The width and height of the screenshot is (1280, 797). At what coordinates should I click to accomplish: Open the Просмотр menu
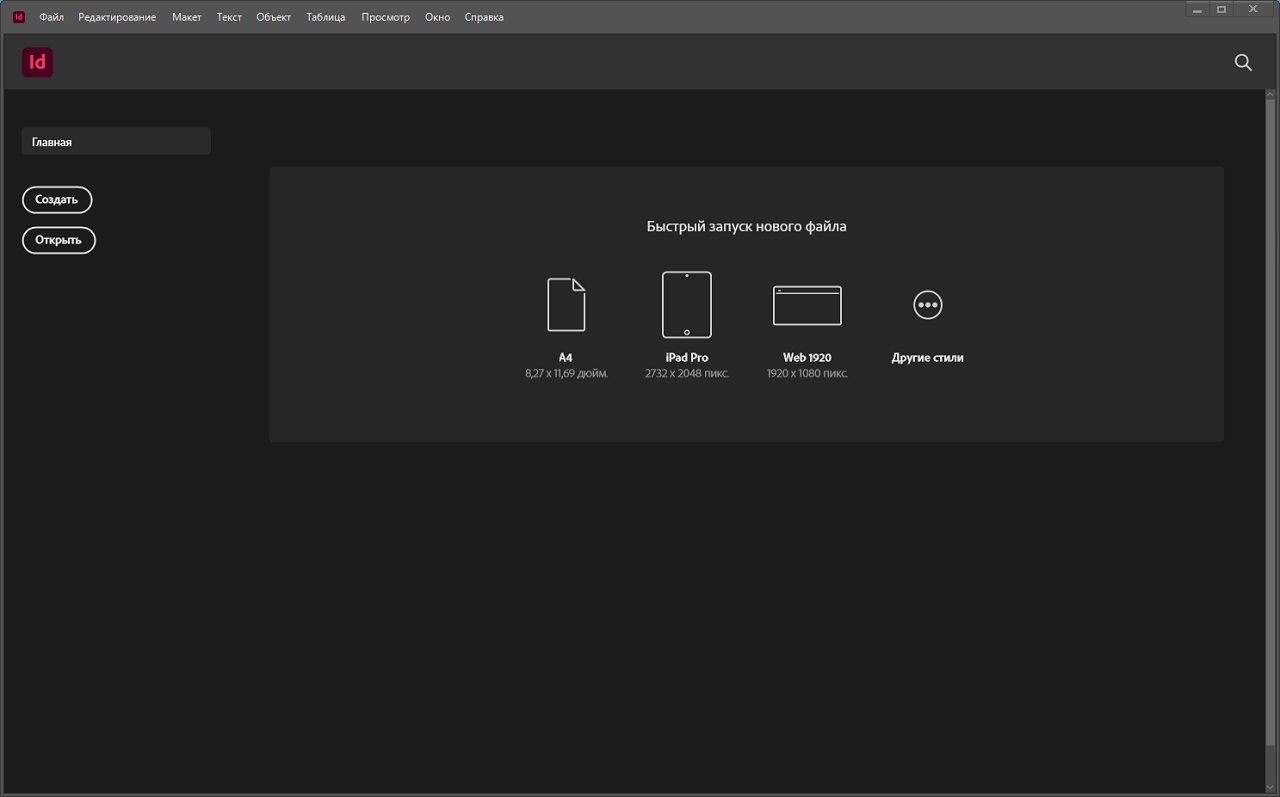point(385,17)
